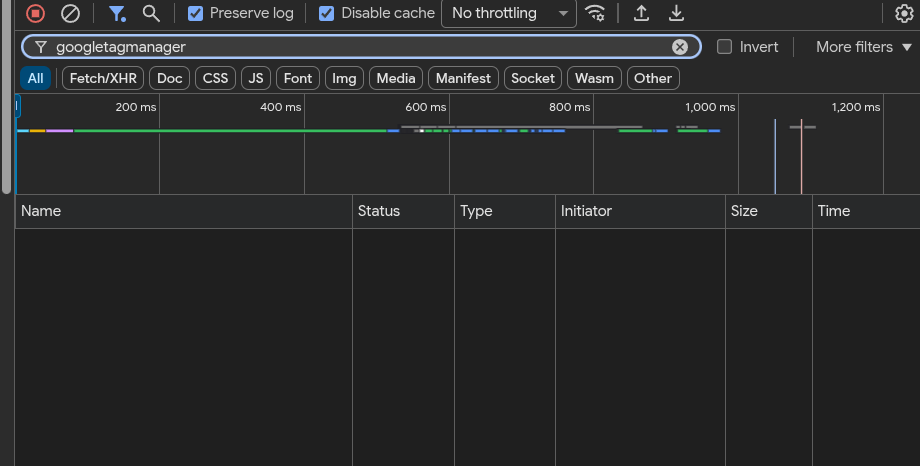Toggle the Disable cache checkbox
Viewport: 920px width, 466px height.
point(326,13)
